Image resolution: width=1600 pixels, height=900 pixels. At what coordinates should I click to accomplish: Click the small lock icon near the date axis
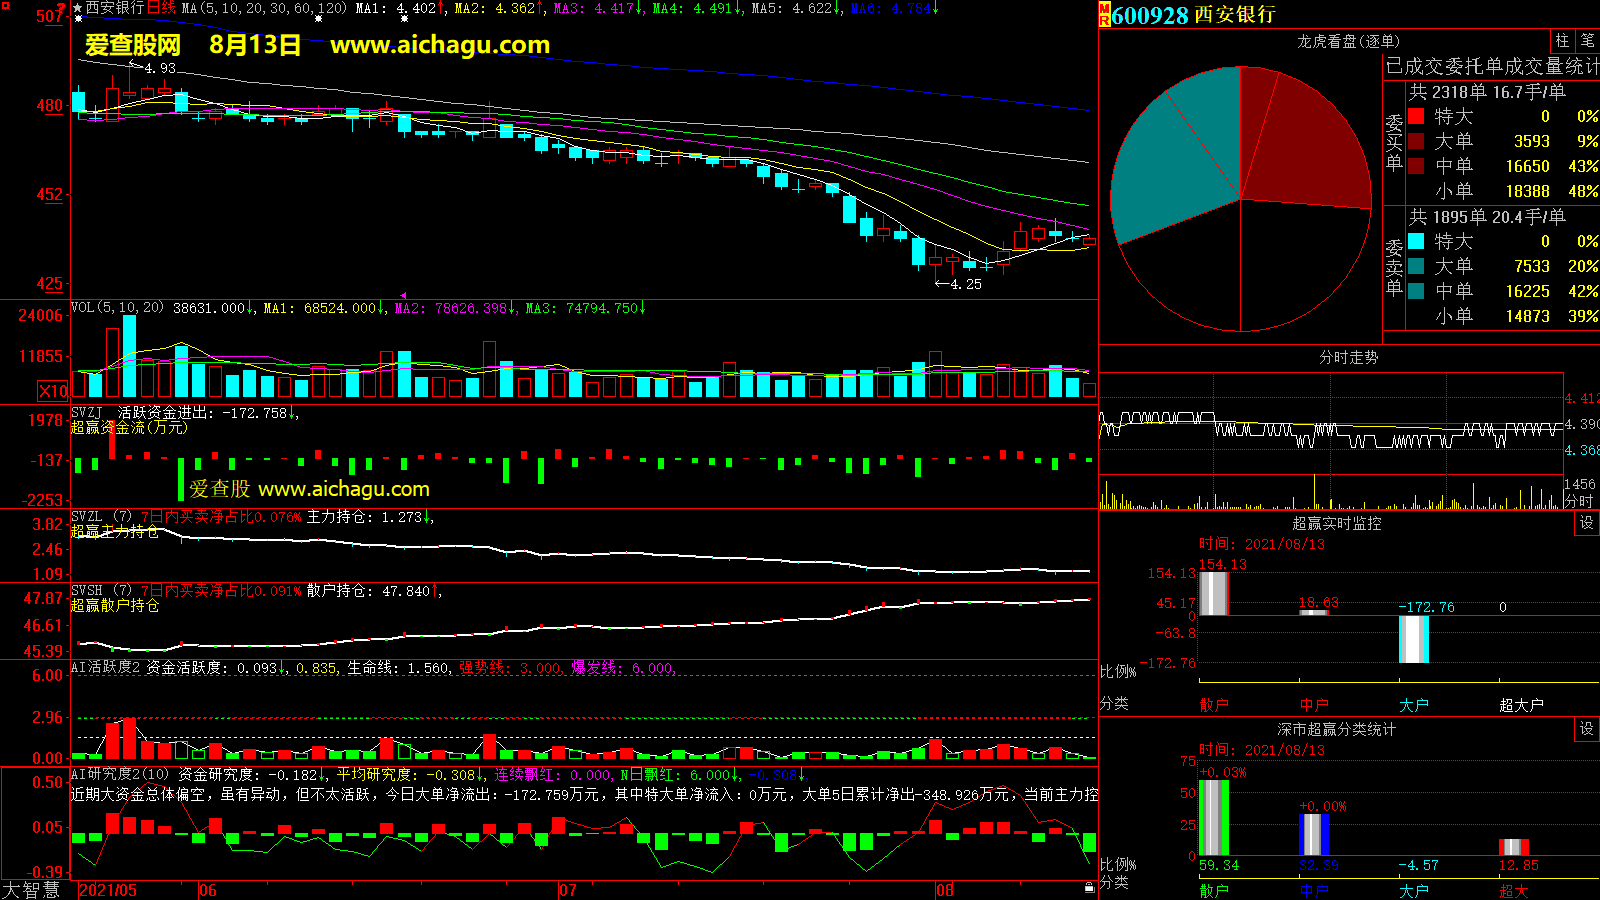[1089, 888]
